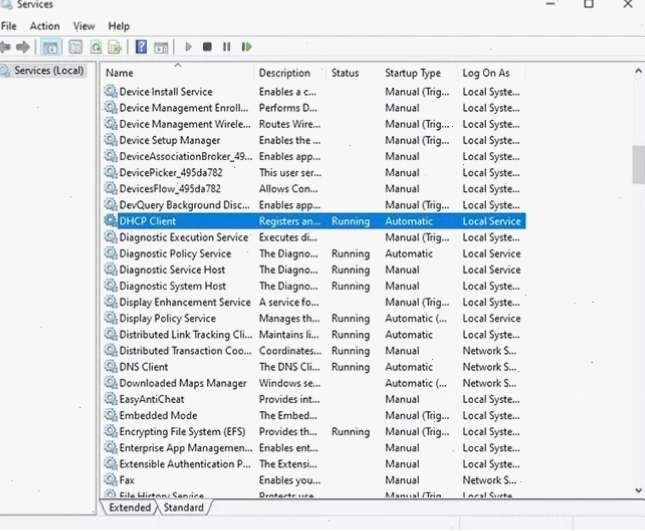
Task: Open the File menu
Action: 9,26
